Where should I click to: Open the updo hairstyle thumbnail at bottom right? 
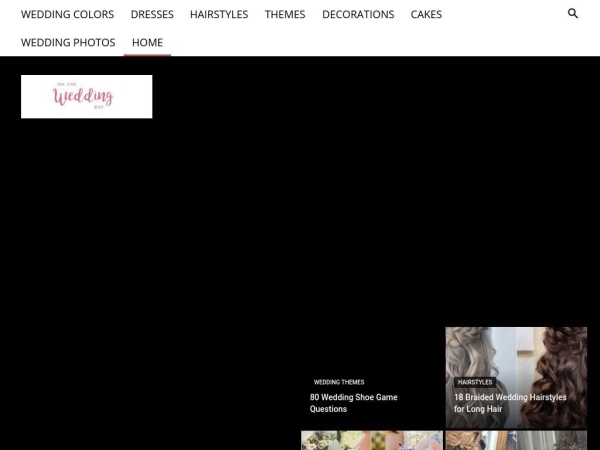516,440
